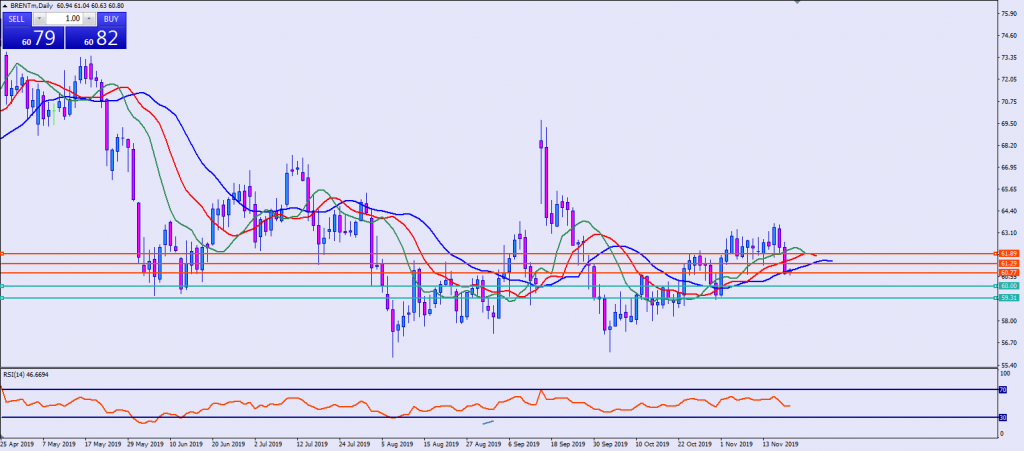Click the 13 Nov 2019 date on time axis
Viewport: 1024px width, 451px height.
[x=778, y=441]
